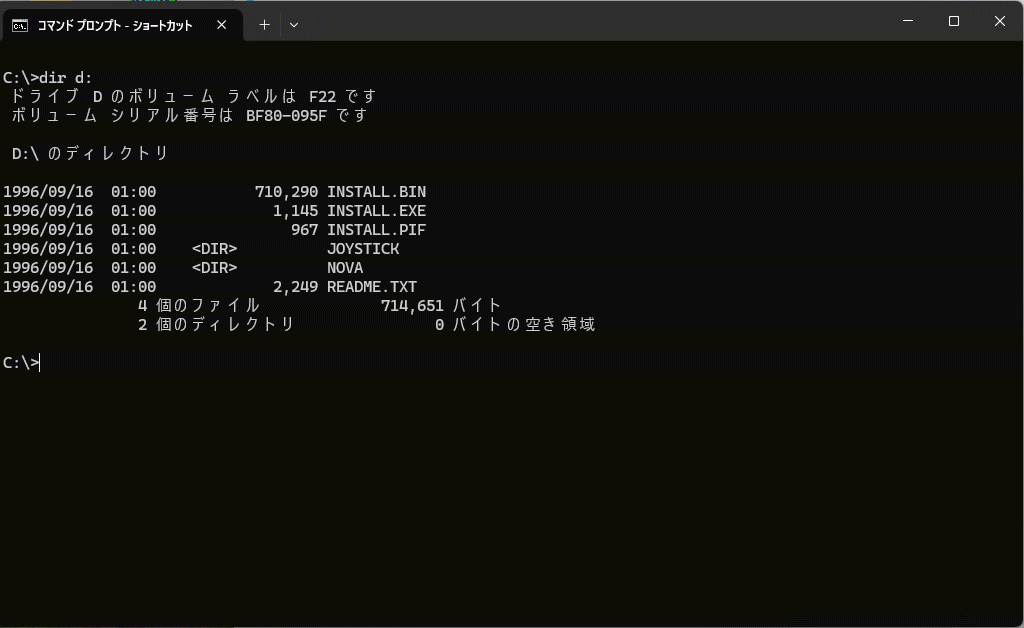Click the file size 710,290
This screenshot has width=1024, height=628.
[287, 192]
